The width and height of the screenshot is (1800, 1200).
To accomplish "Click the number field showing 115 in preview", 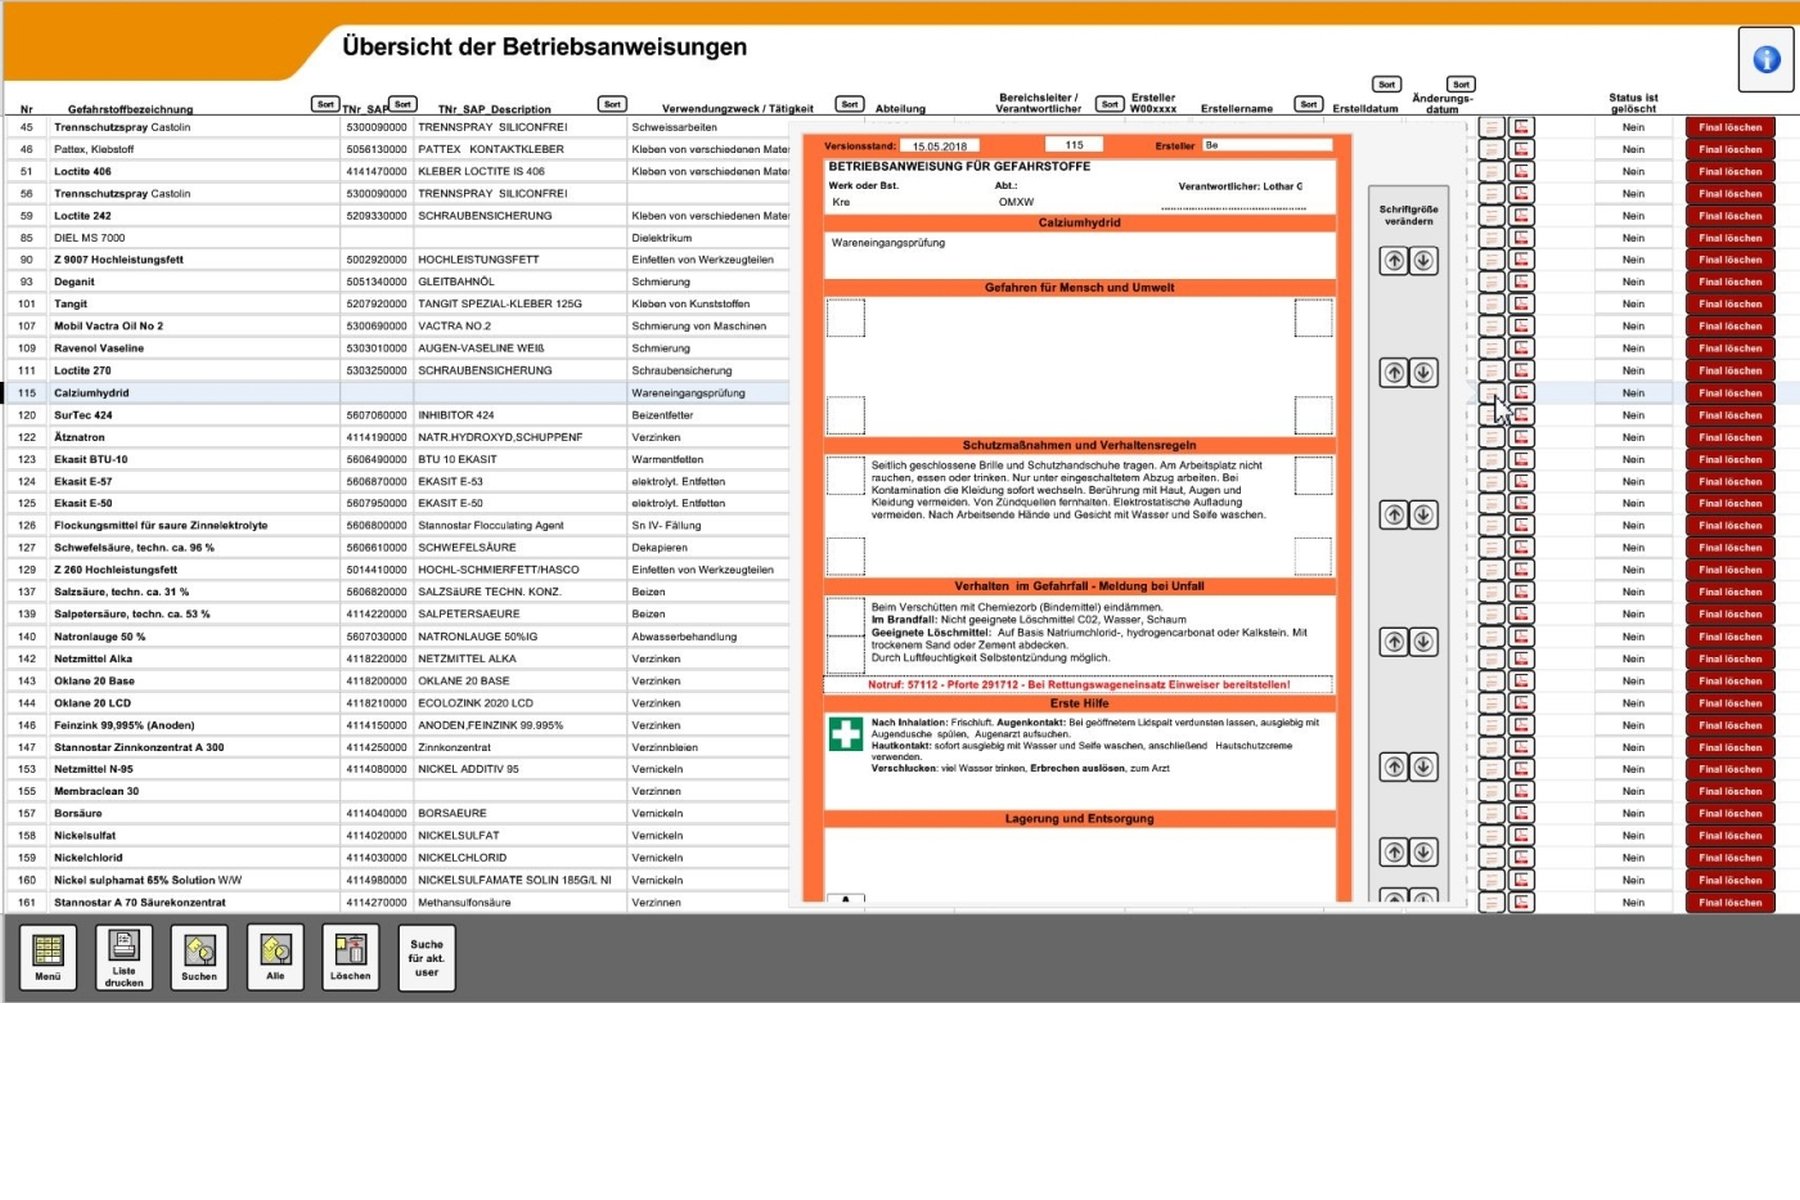I will point(1074,145).
